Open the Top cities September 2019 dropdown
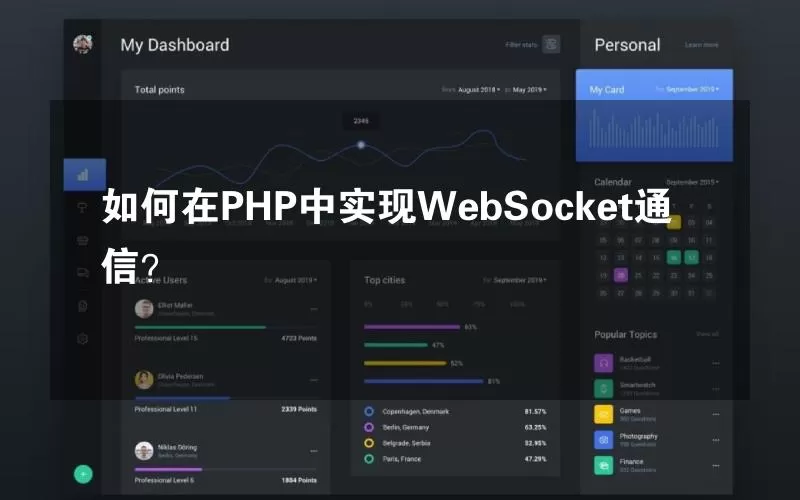The height and width of the screenshot is (500, 800). click(520, 280)
